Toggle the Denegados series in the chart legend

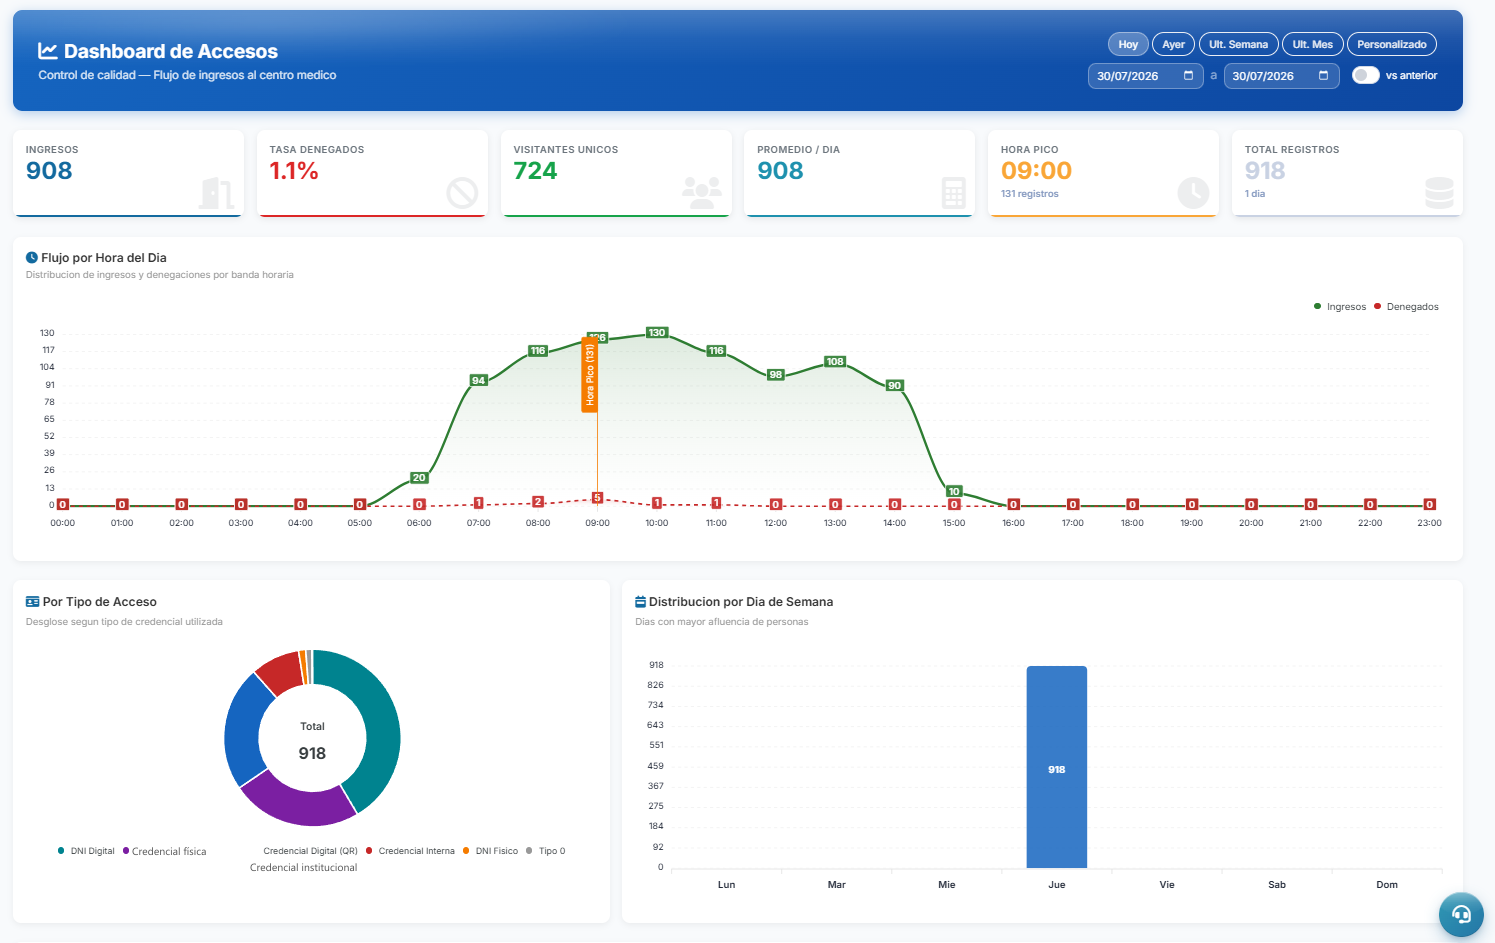1406,307
